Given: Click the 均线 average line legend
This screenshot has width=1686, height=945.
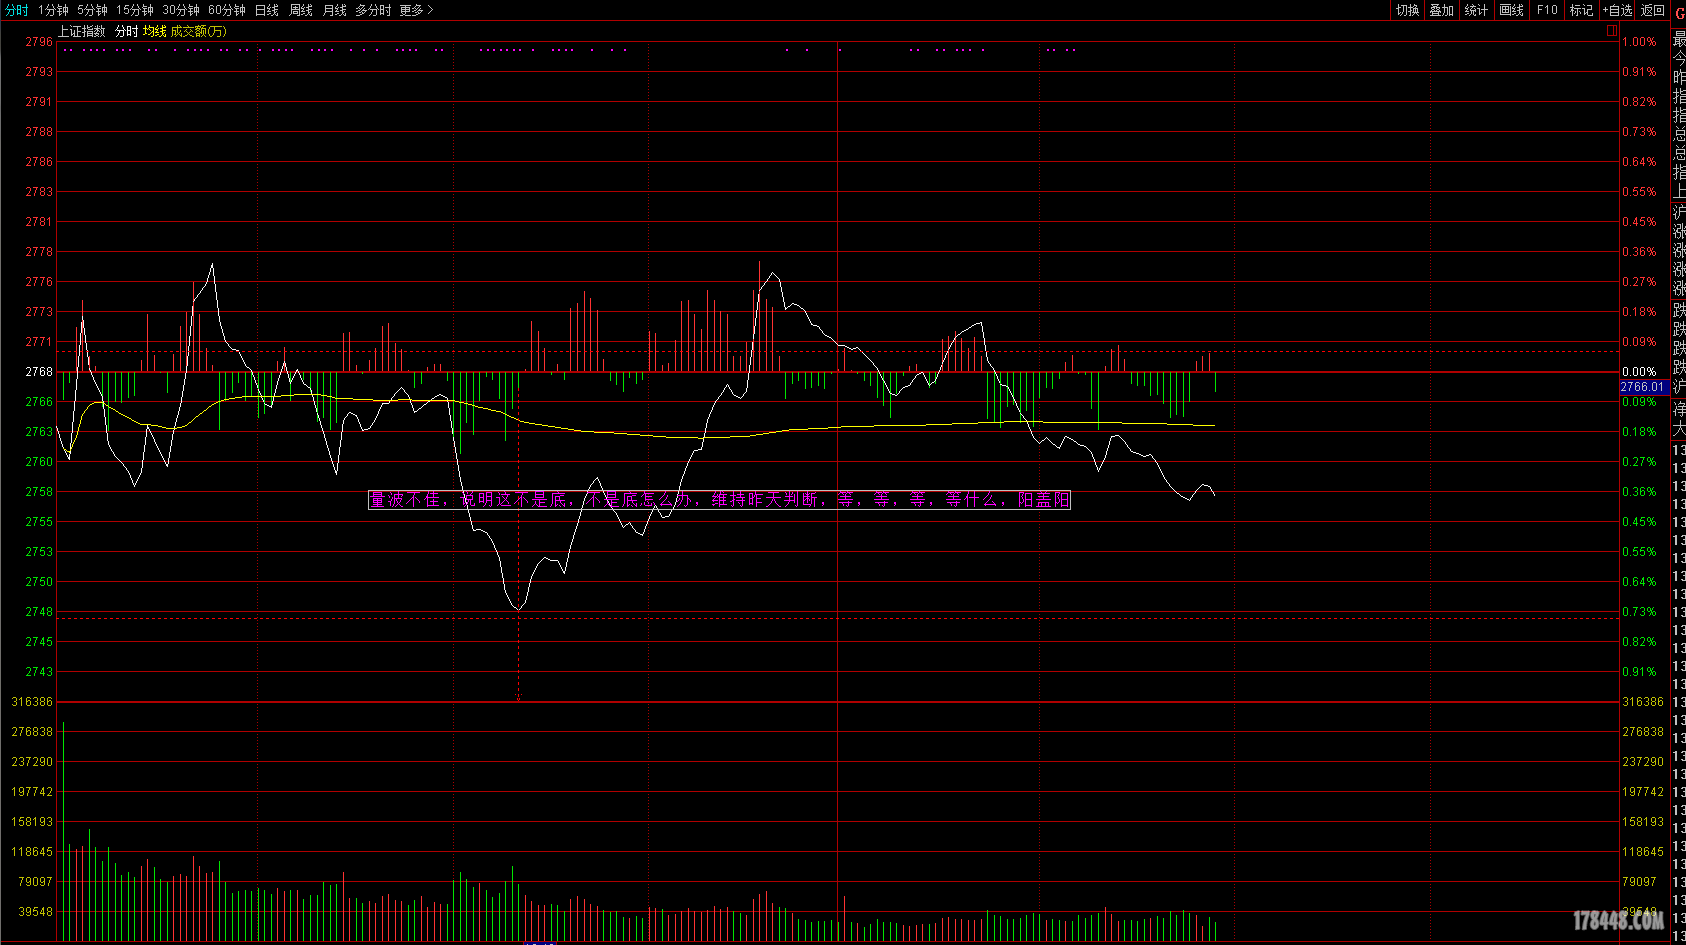Looking at the screenshot, I should [155, 31].
